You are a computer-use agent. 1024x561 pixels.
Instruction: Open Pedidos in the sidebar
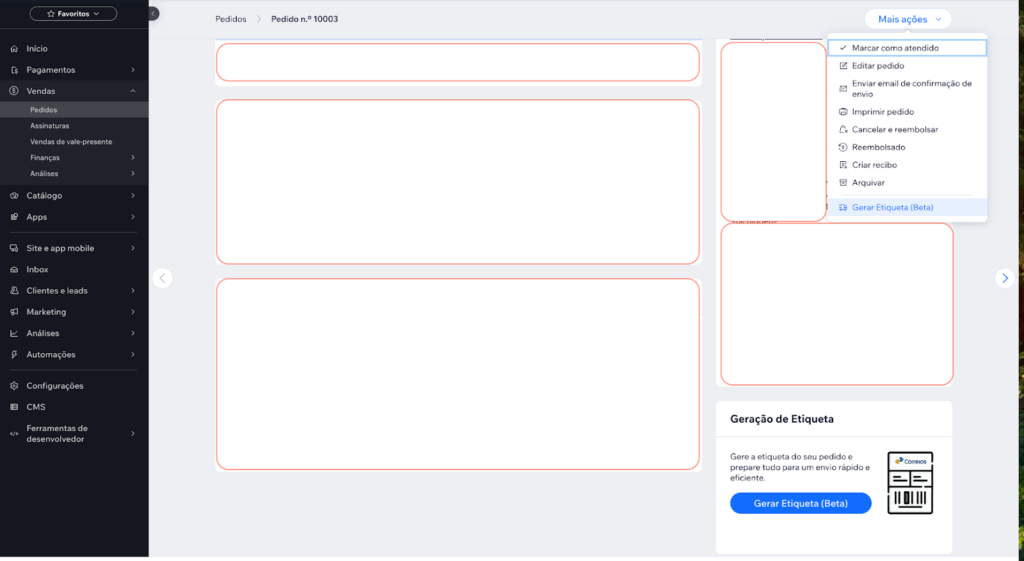coord(74,110)
